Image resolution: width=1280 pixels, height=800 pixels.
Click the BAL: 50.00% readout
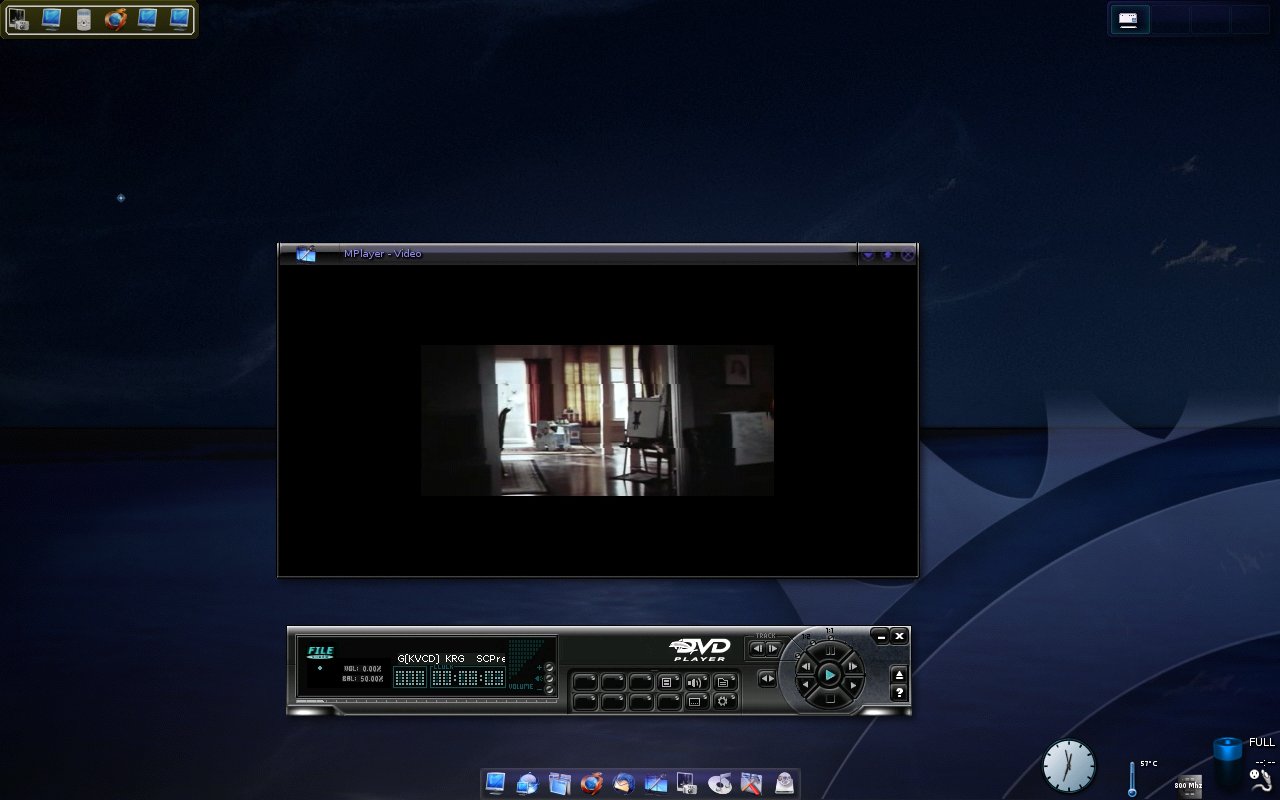(x=363, y=679)
